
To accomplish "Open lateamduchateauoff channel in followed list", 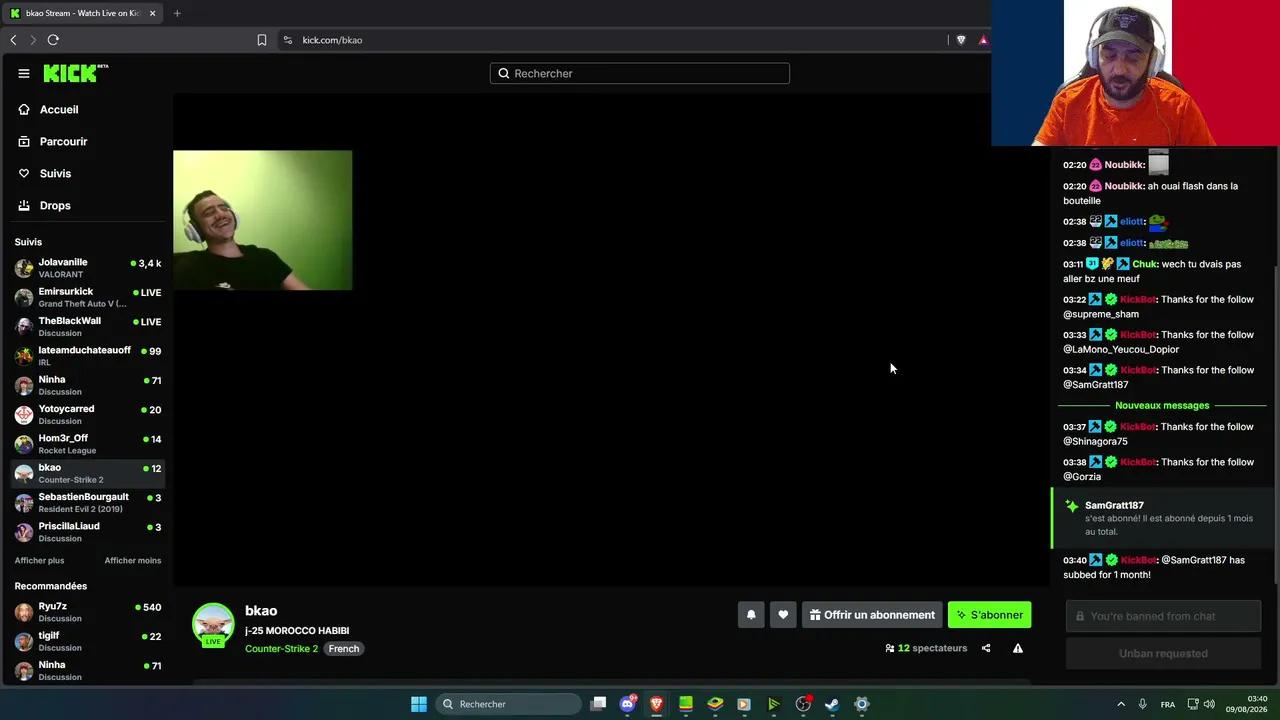I will point(88,356).
